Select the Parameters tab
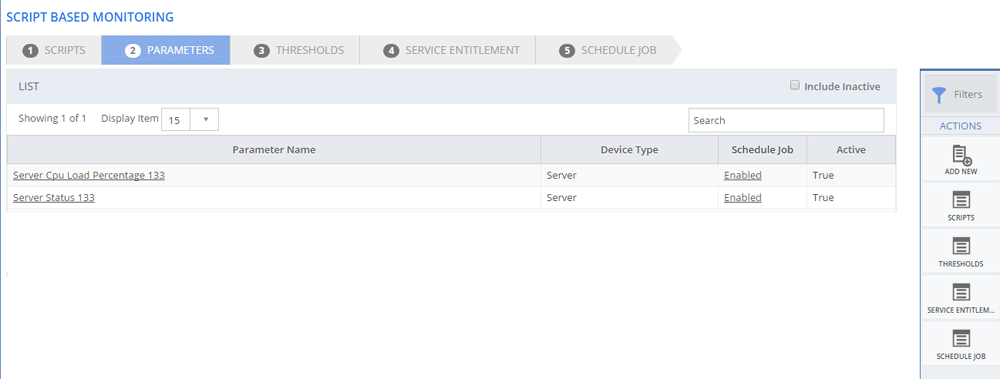 point(166,50)
